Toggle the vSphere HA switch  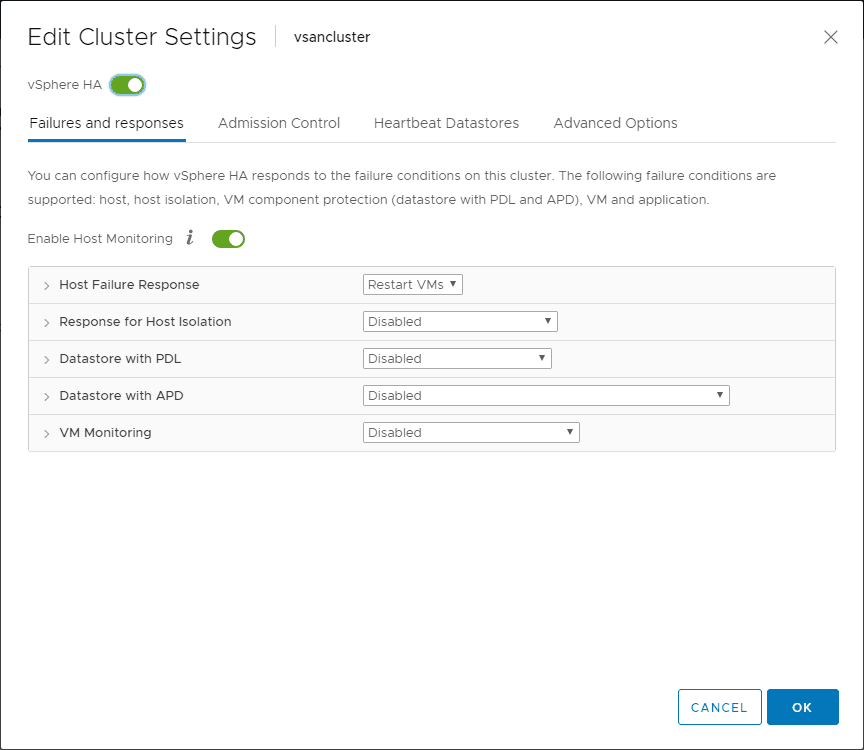click(x=128, y=85)
